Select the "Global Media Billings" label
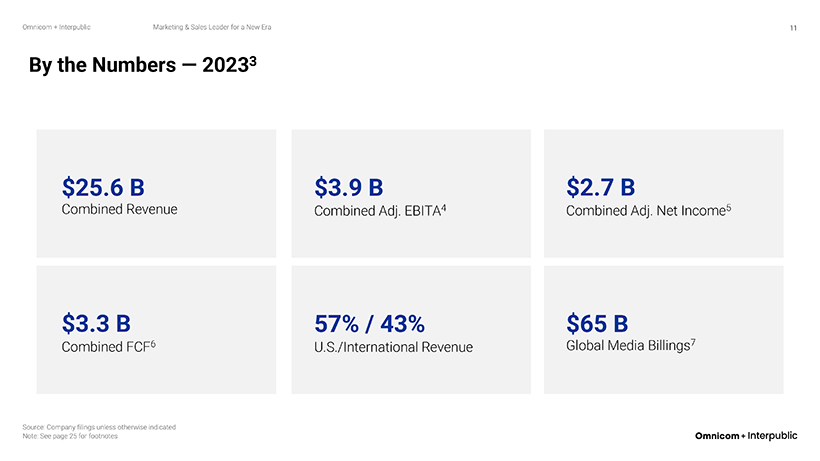The width and height of the screenshot is (820, 461). (628, 346)
